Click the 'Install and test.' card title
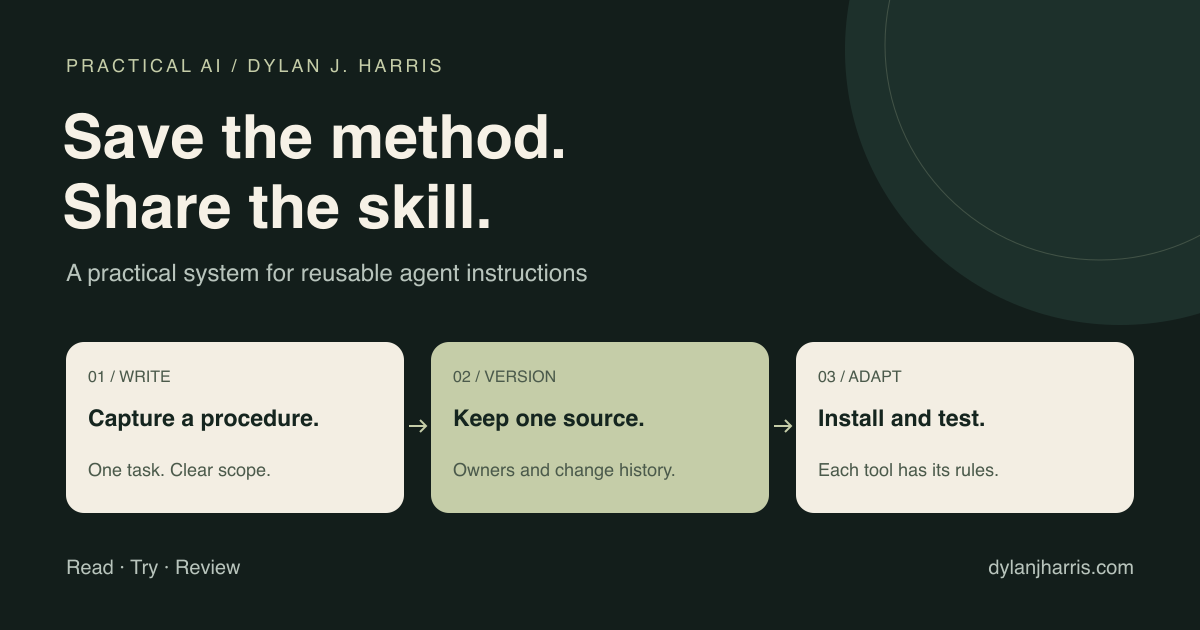Image resolution: width=1200 pixels, height=630 pixels. tap(902, 419)
